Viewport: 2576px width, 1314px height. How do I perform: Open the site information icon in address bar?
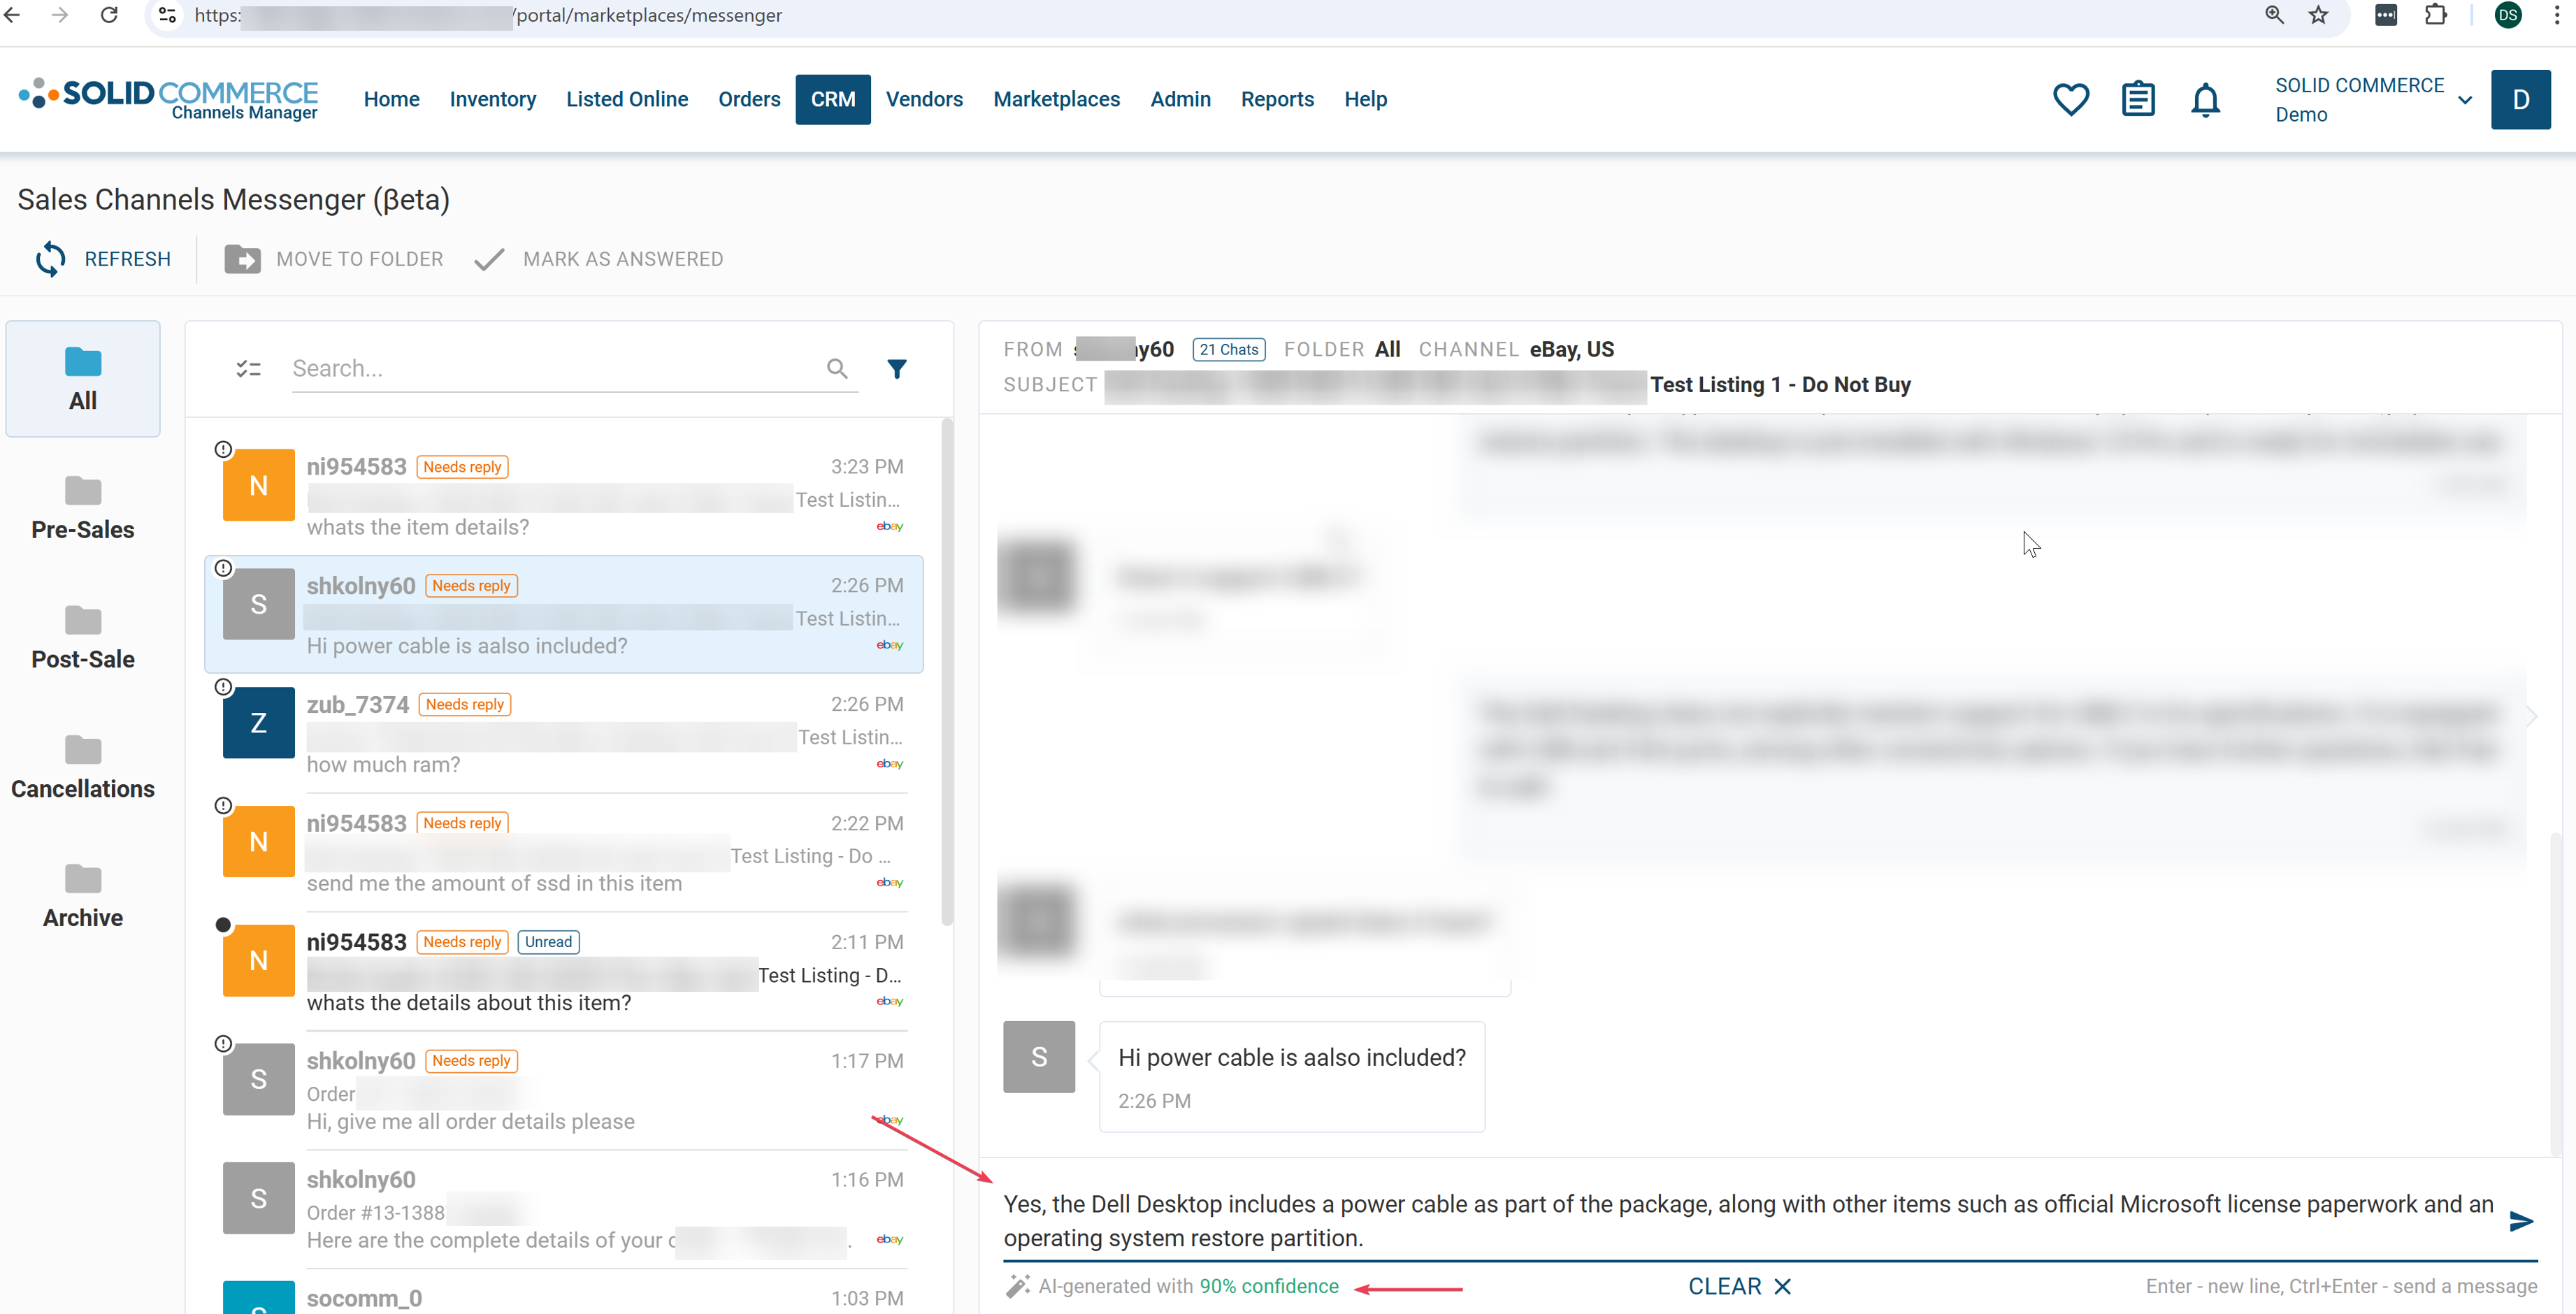pos(167,15)
